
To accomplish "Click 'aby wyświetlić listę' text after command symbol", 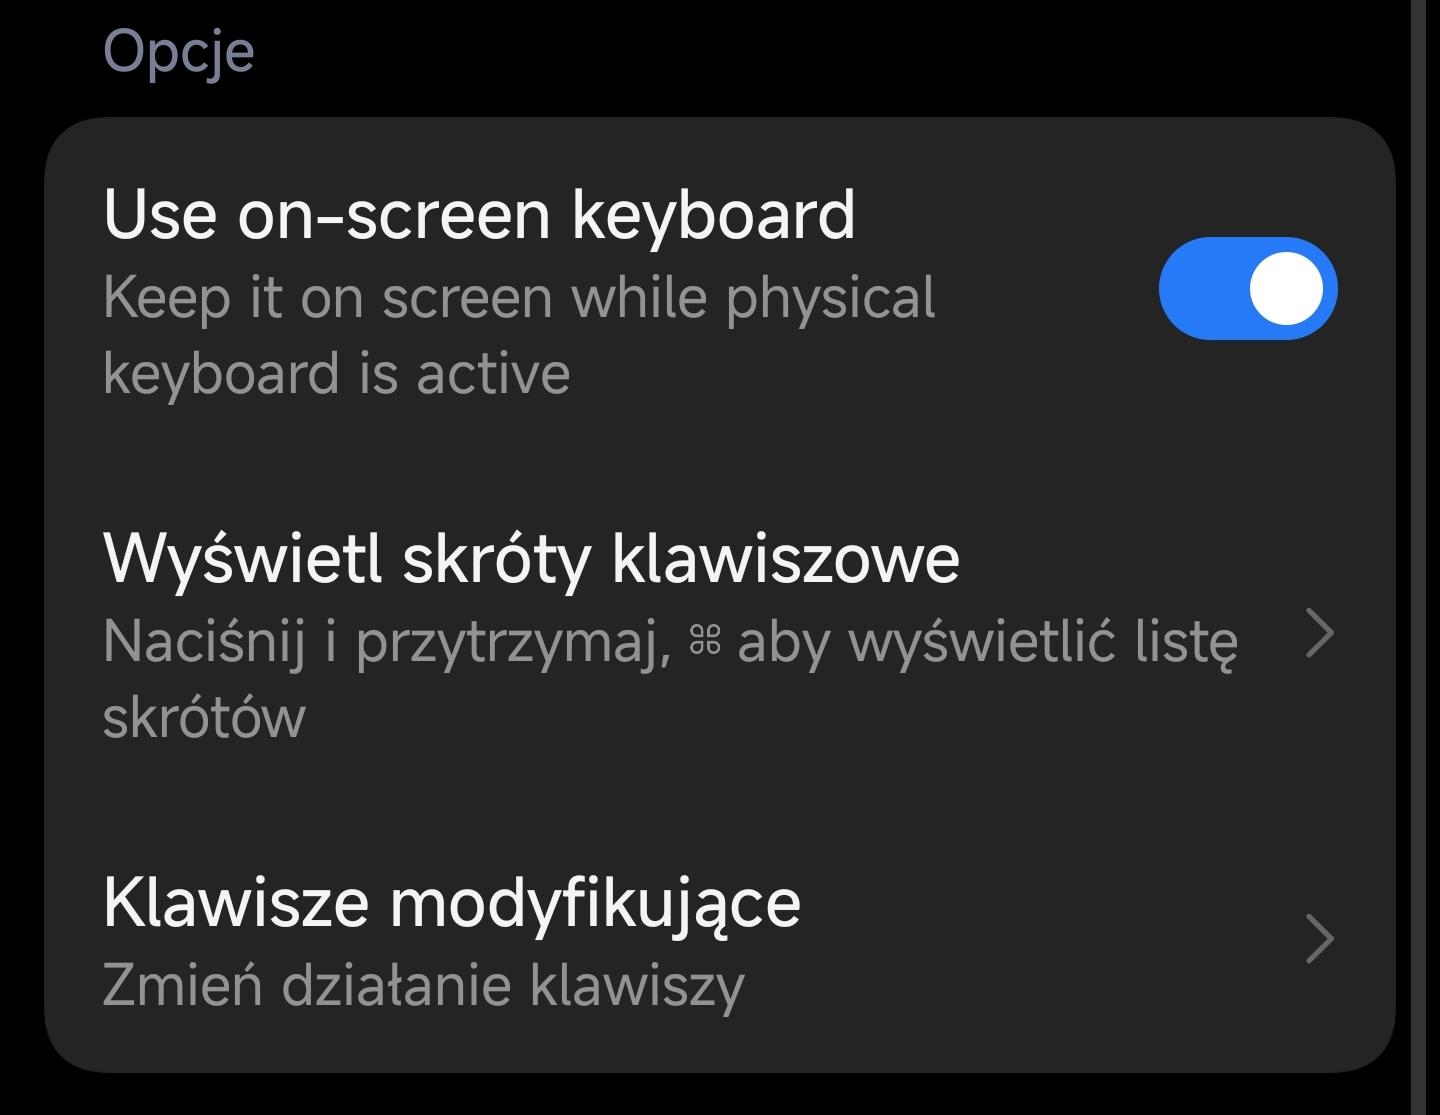I will point(987,641).
